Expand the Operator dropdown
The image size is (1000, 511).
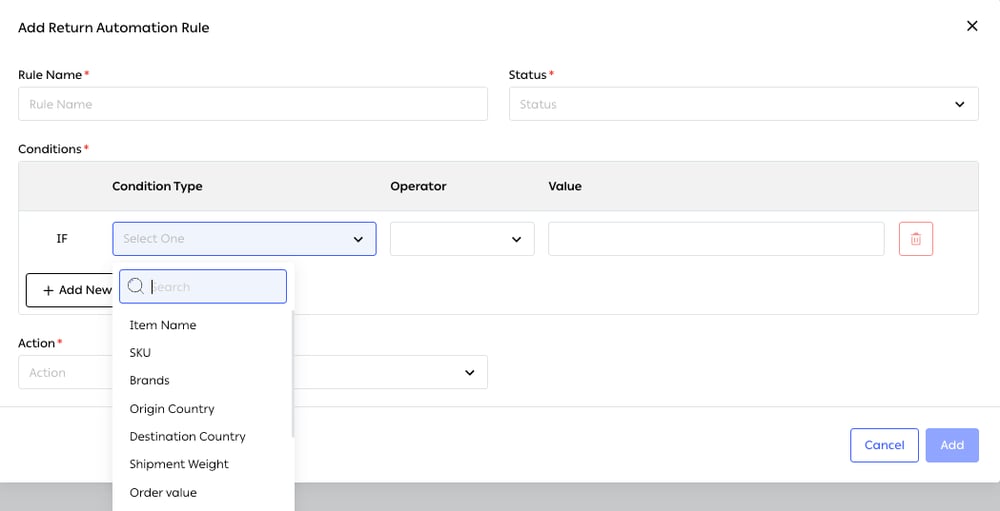point(462,239)
